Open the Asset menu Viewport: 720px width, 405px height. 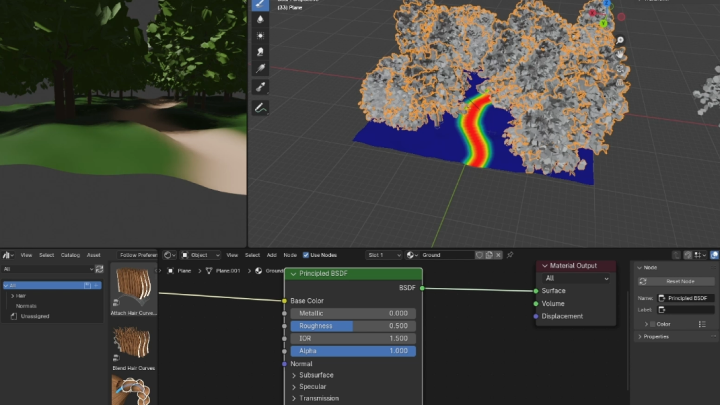[x=94, y=255]
